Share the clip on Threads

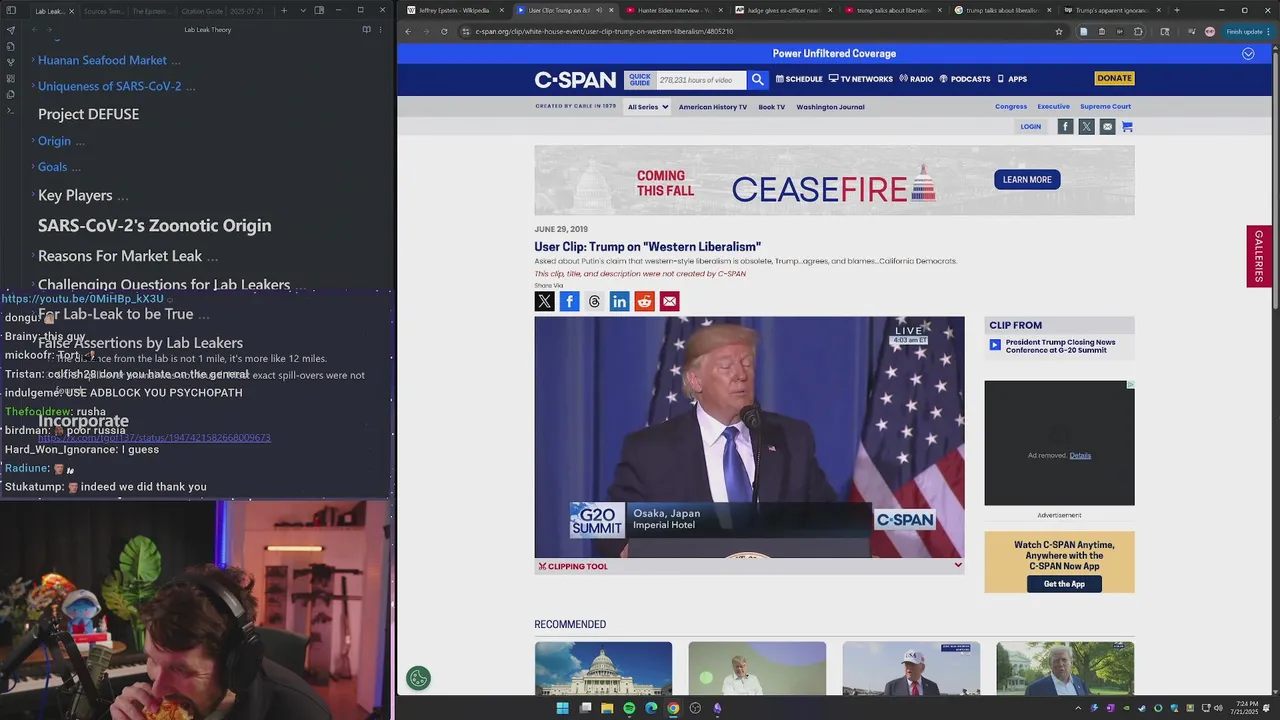point(594,301)
